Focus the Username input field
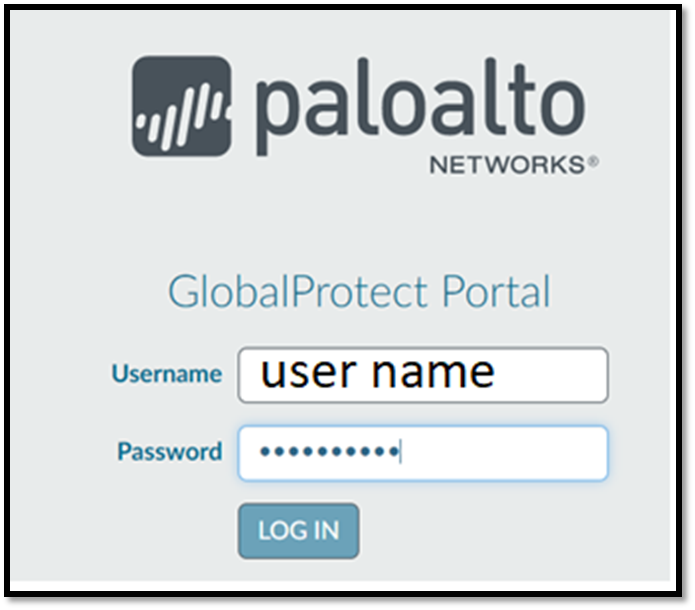Screen dimensions: 695x610 [423, 375]
